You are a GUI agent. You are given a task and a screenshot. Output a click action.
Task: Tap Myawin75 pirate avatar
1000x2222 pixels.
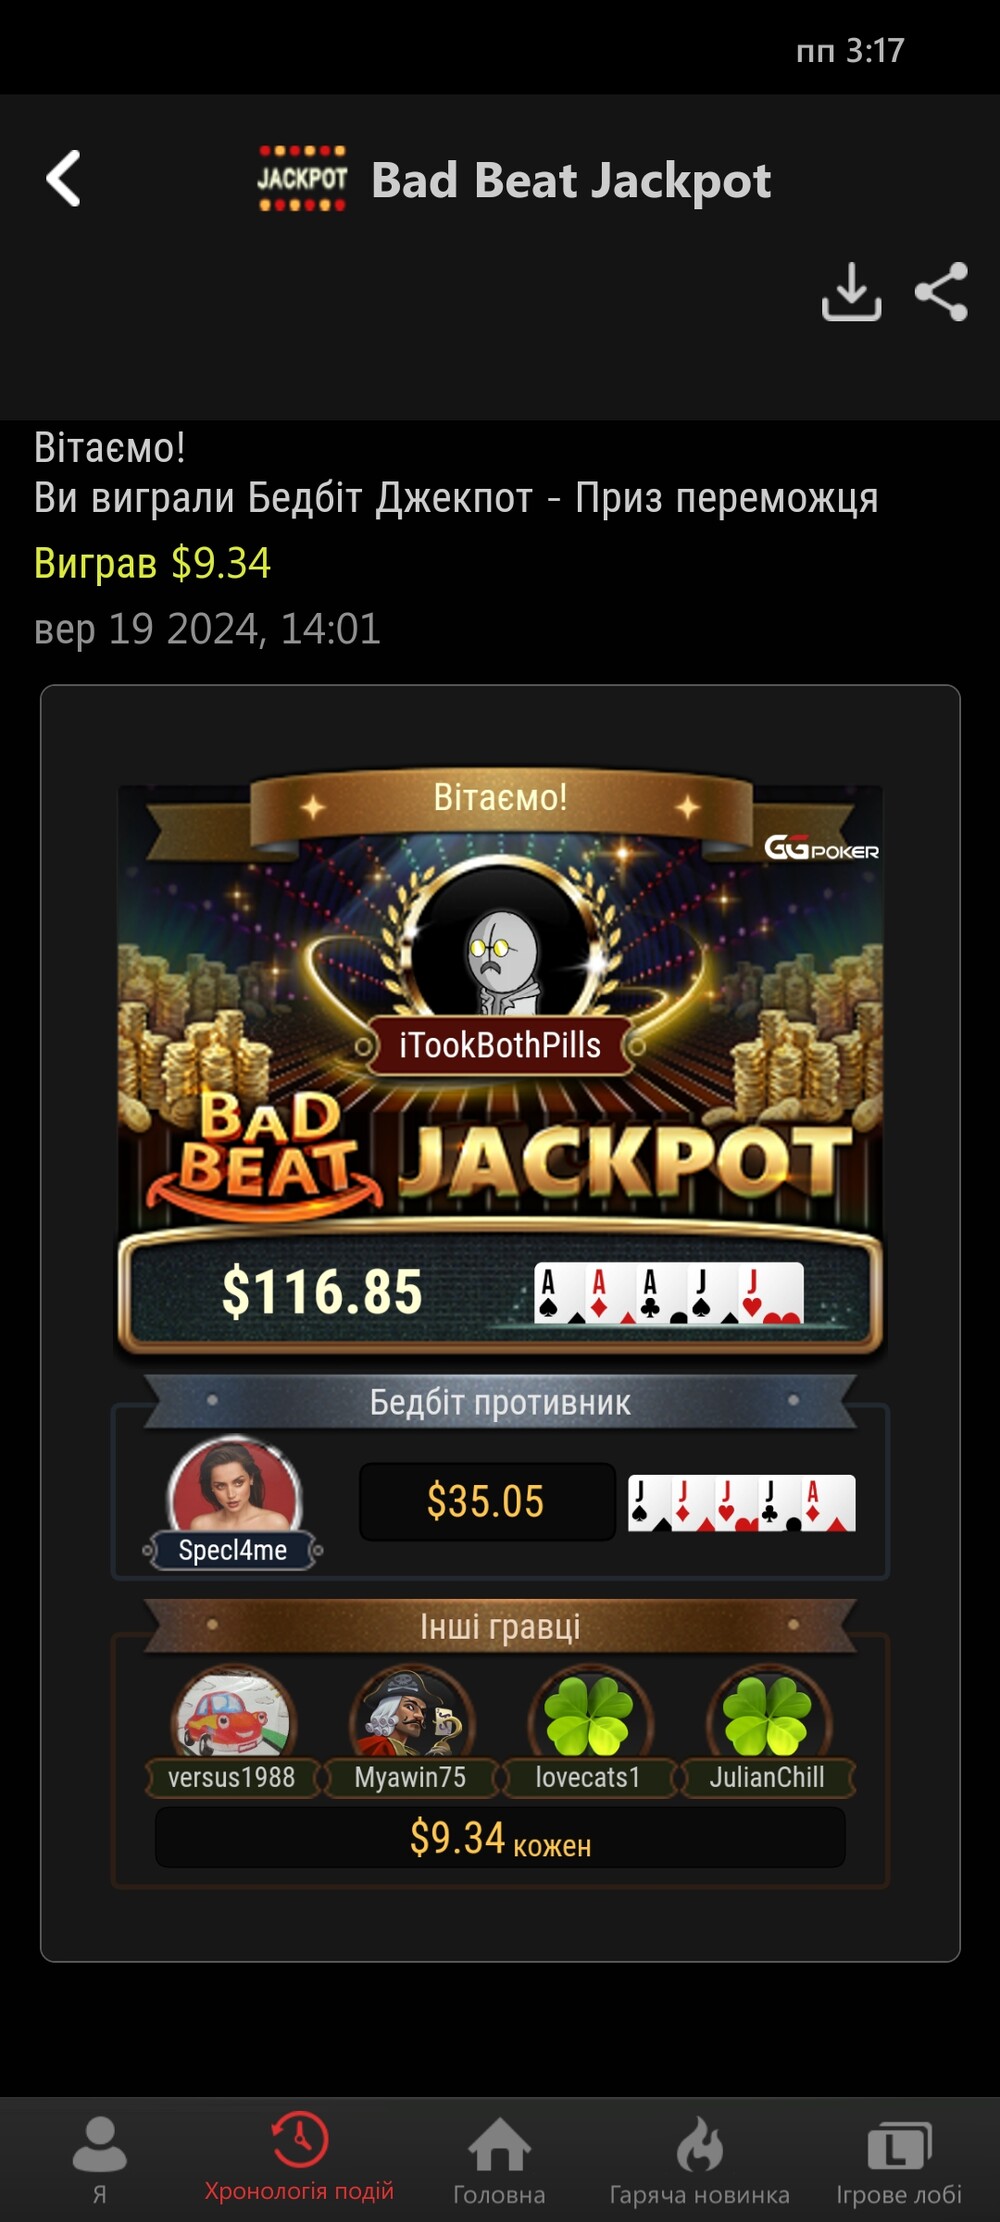point(411,1715)
